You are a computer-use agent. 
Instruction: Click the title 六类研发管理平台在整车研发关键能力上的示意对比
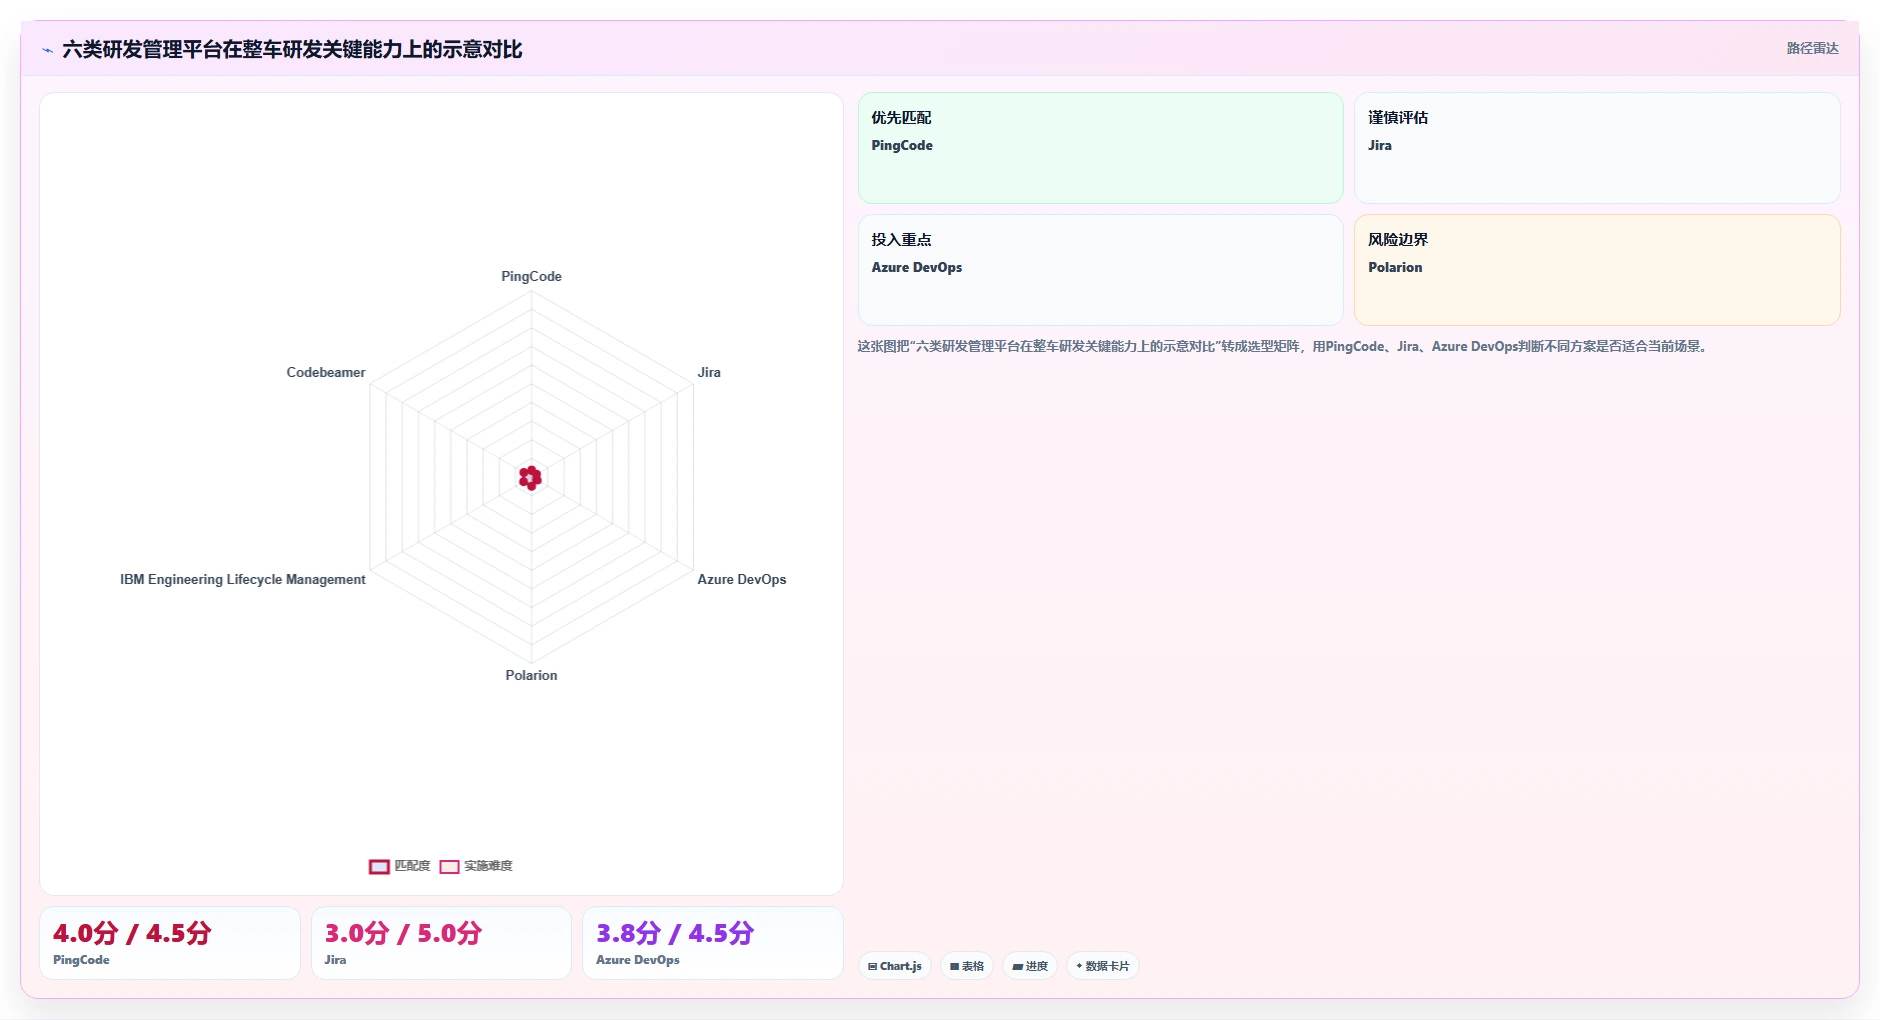292,50
